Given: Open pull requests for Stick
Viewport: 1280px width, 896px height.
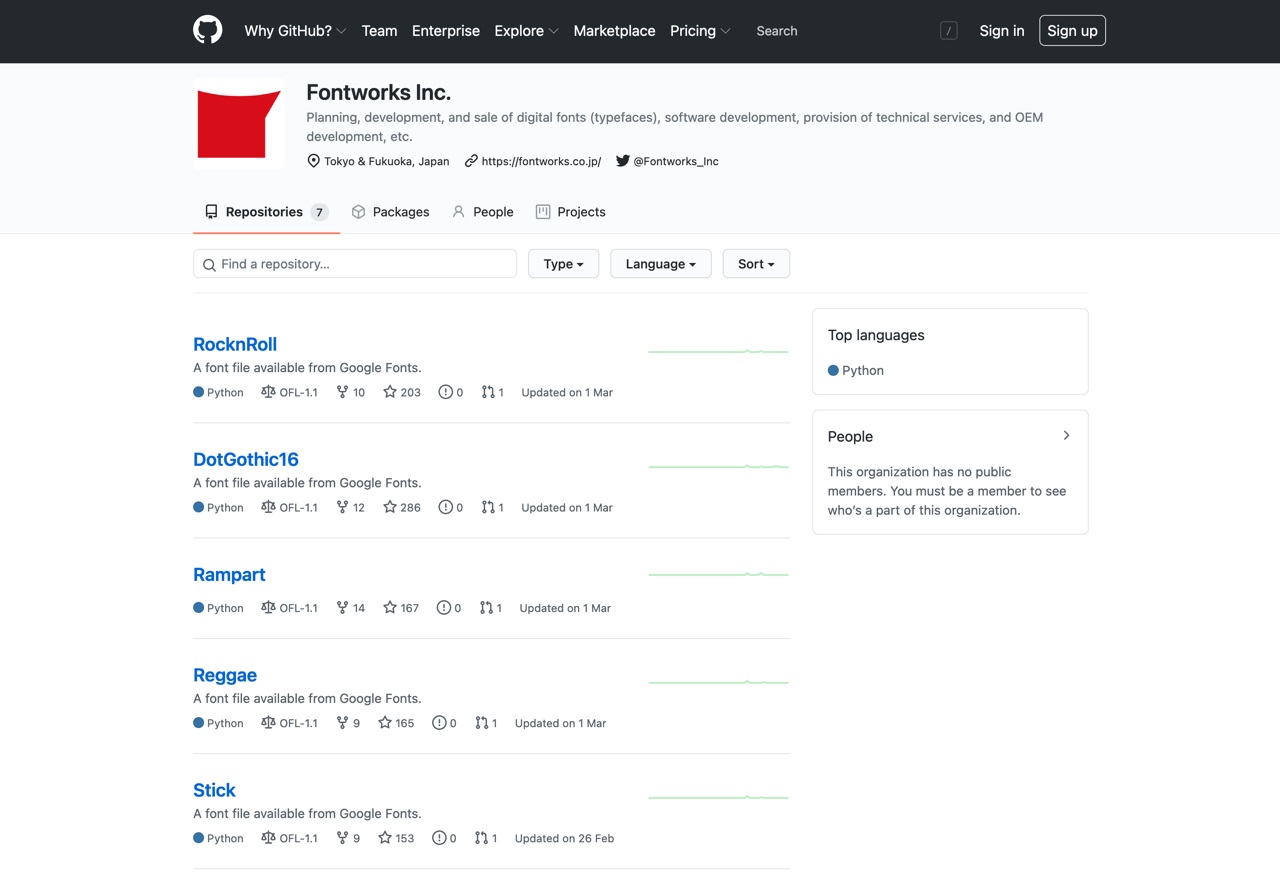Looking at the screenshot, I should tap(485, 838).
